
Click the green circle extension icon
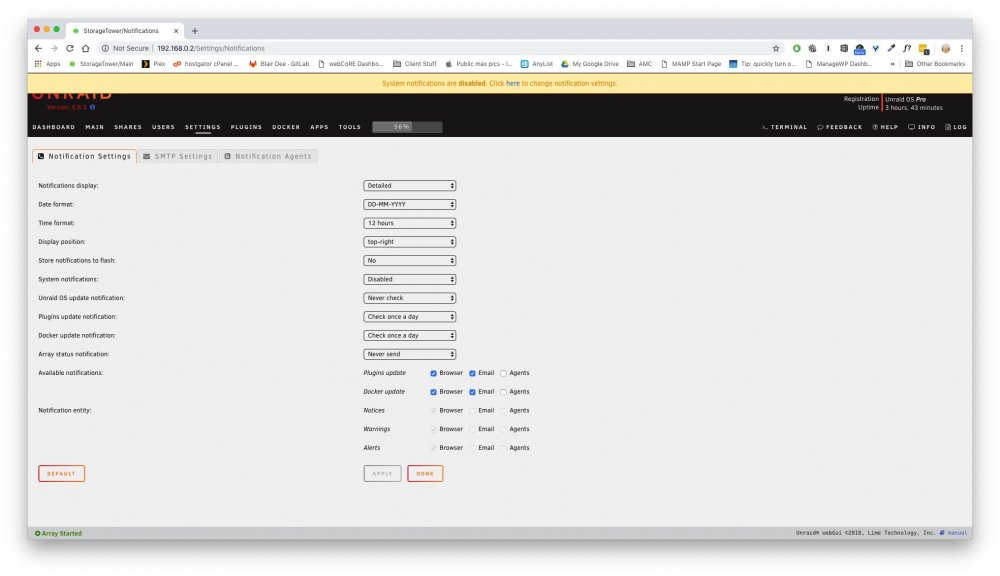tap(797, 48)
